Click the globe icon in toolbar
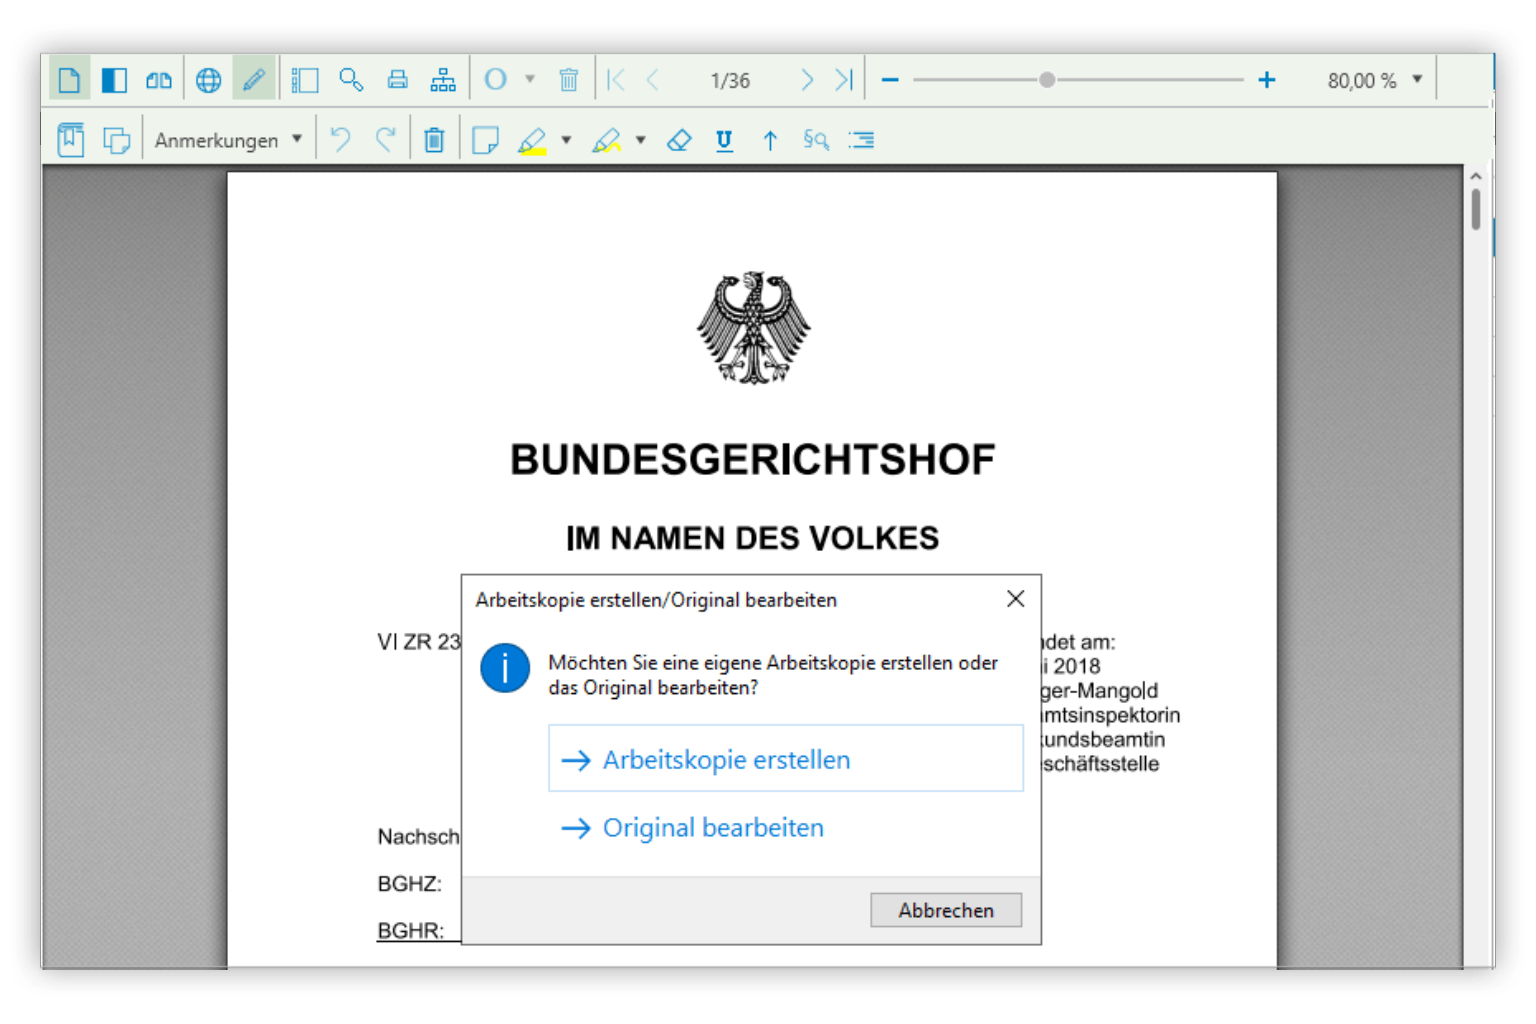 pyautogui.click(x=208, y=80)
